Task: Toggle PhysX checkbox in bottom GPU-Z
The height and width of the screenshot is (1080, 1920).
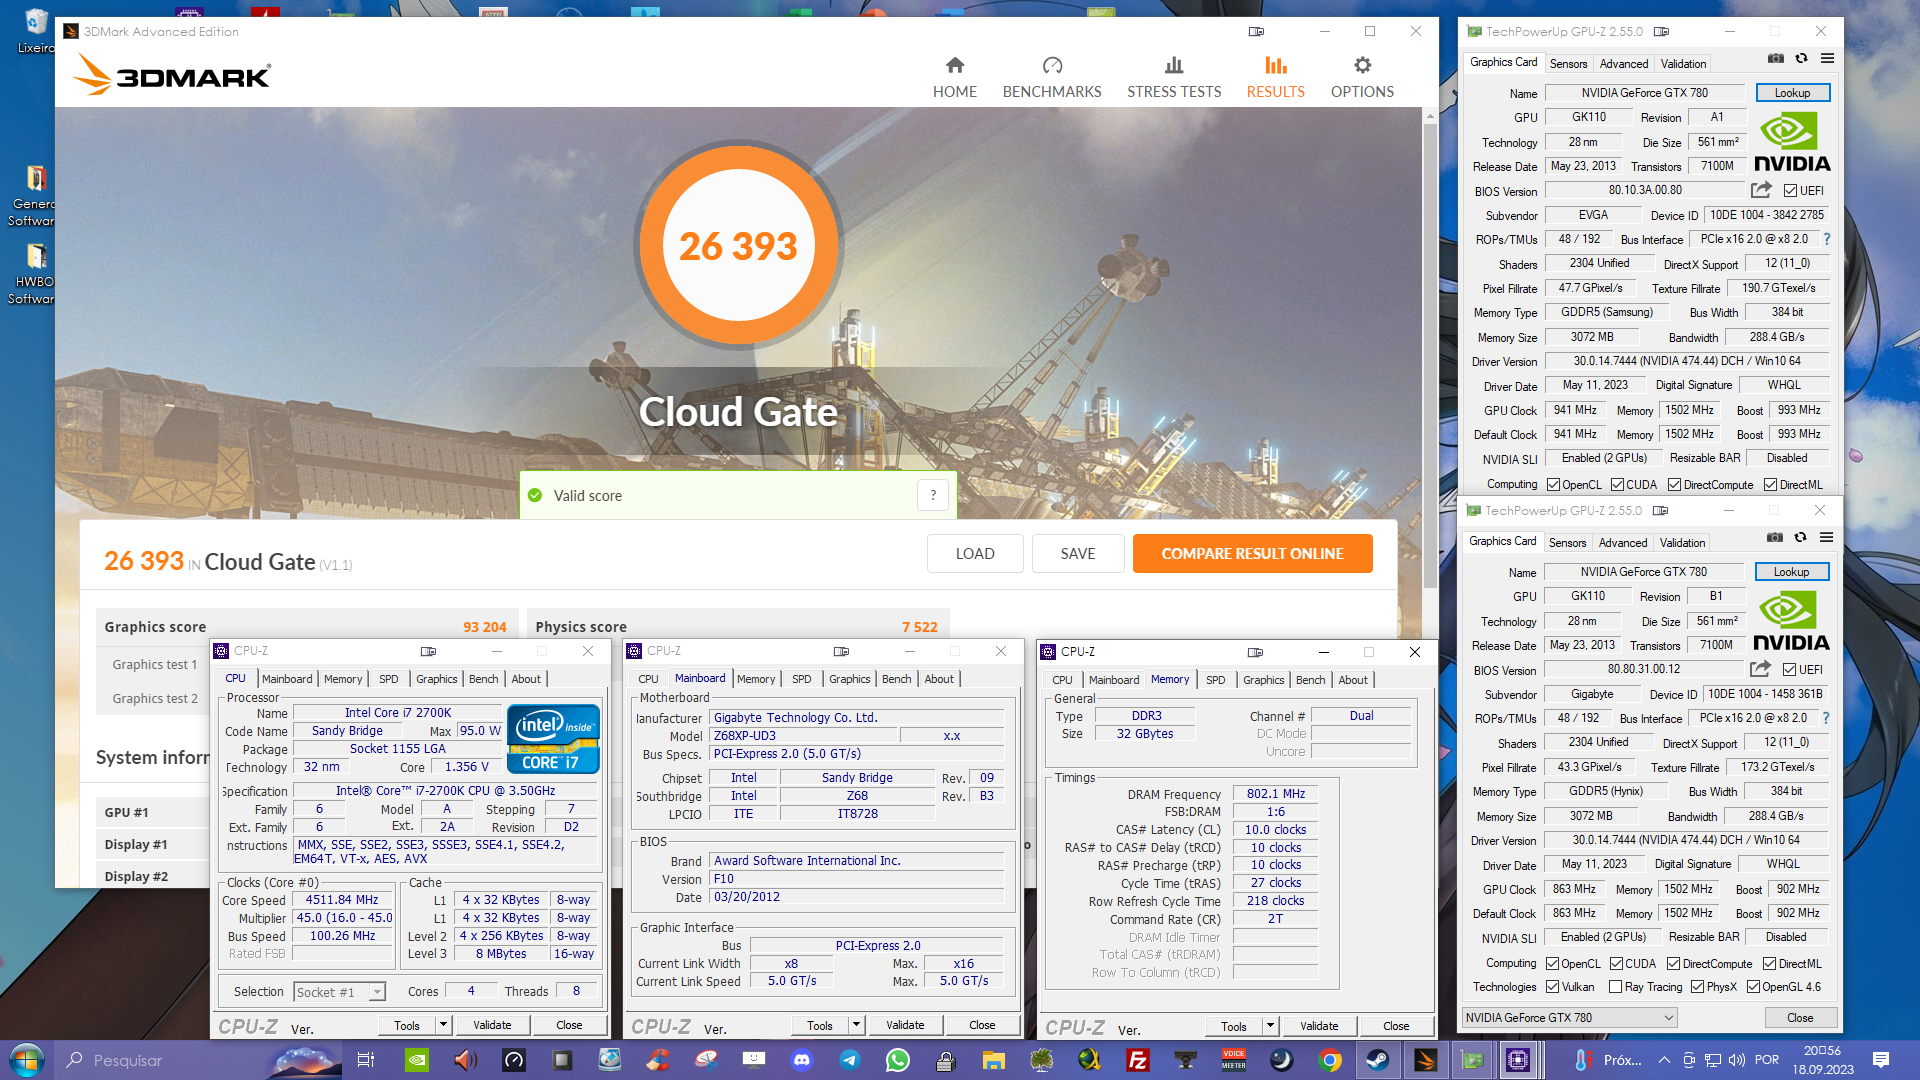Action: (1697, 987)
